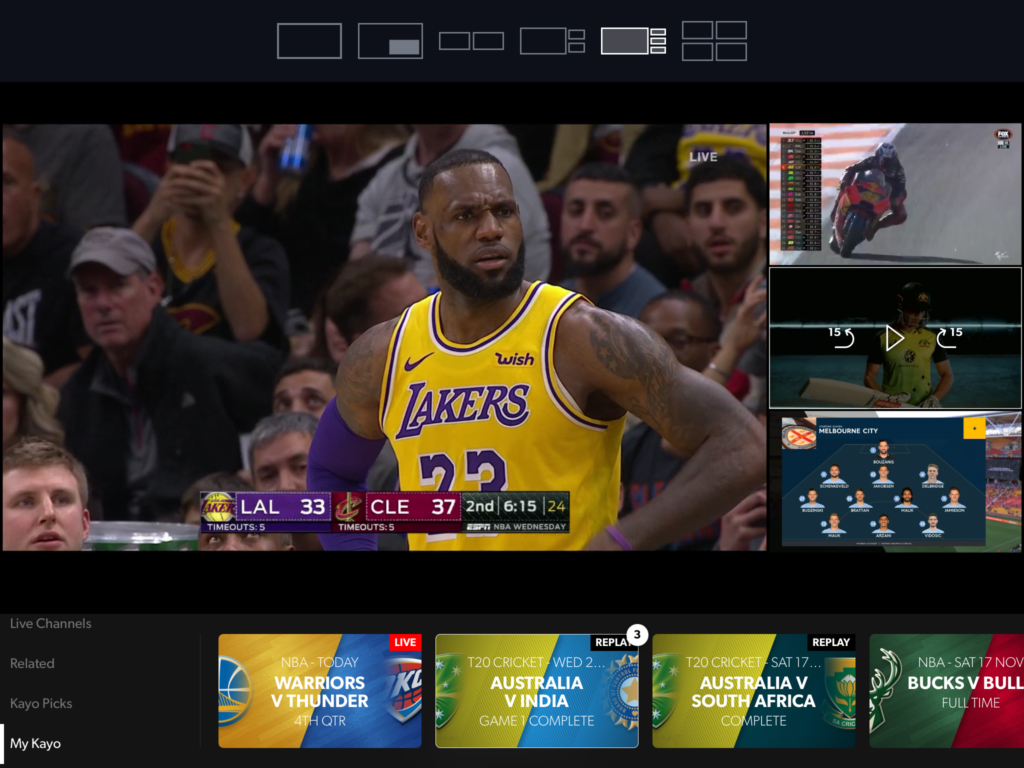Tap the main Lakers vs Cavaliers video
The height and width of the screenshot is (768, 1024).
click(384, 337)
